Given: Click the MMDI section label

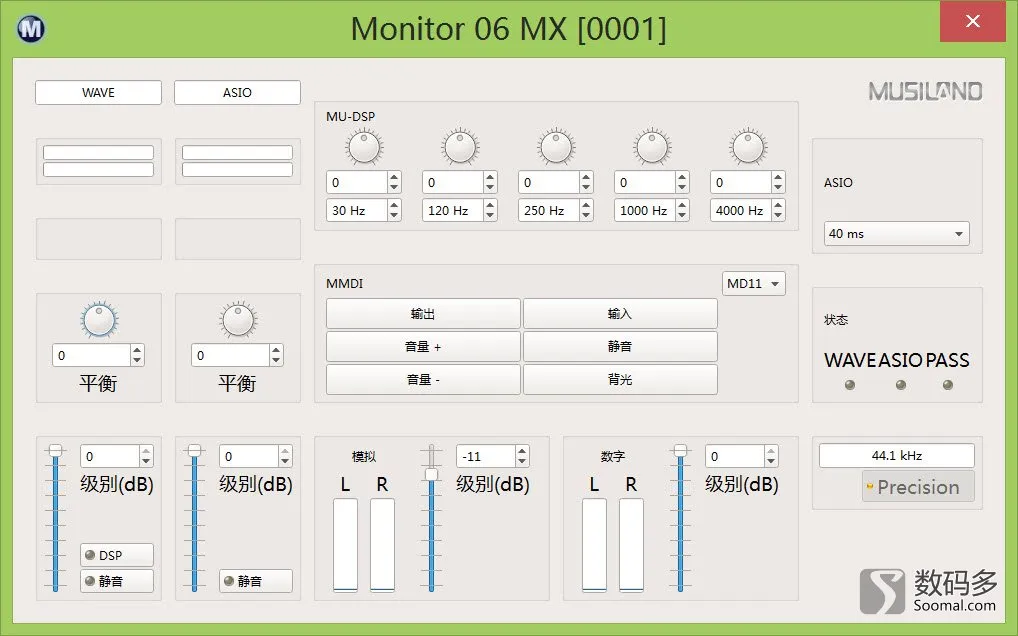Looking at the screenshot, I should (345, 284).
